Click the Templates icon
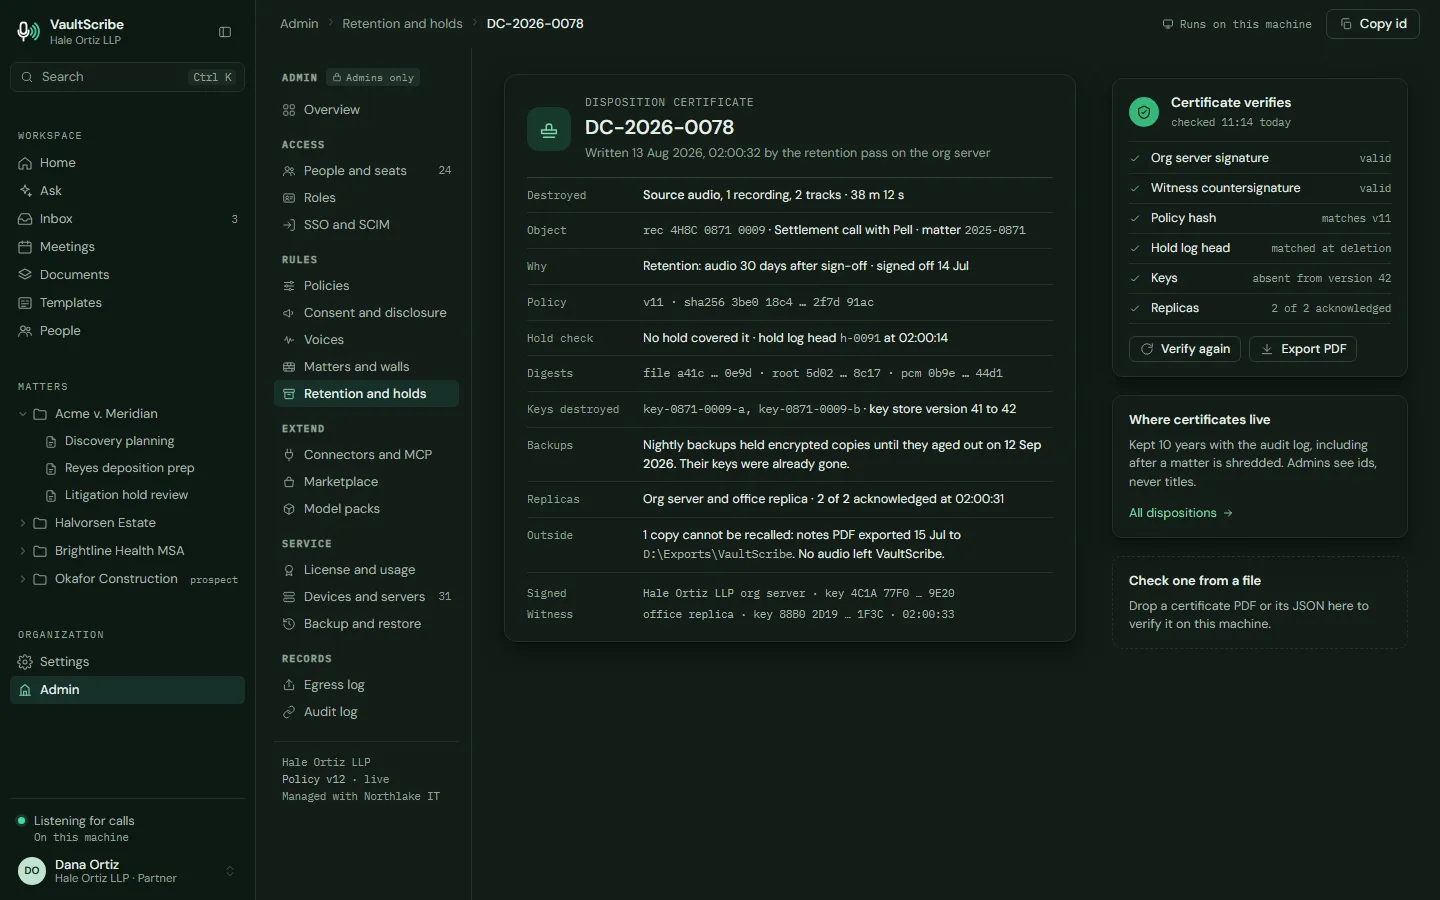1440x900 pixels. [25, 303]
